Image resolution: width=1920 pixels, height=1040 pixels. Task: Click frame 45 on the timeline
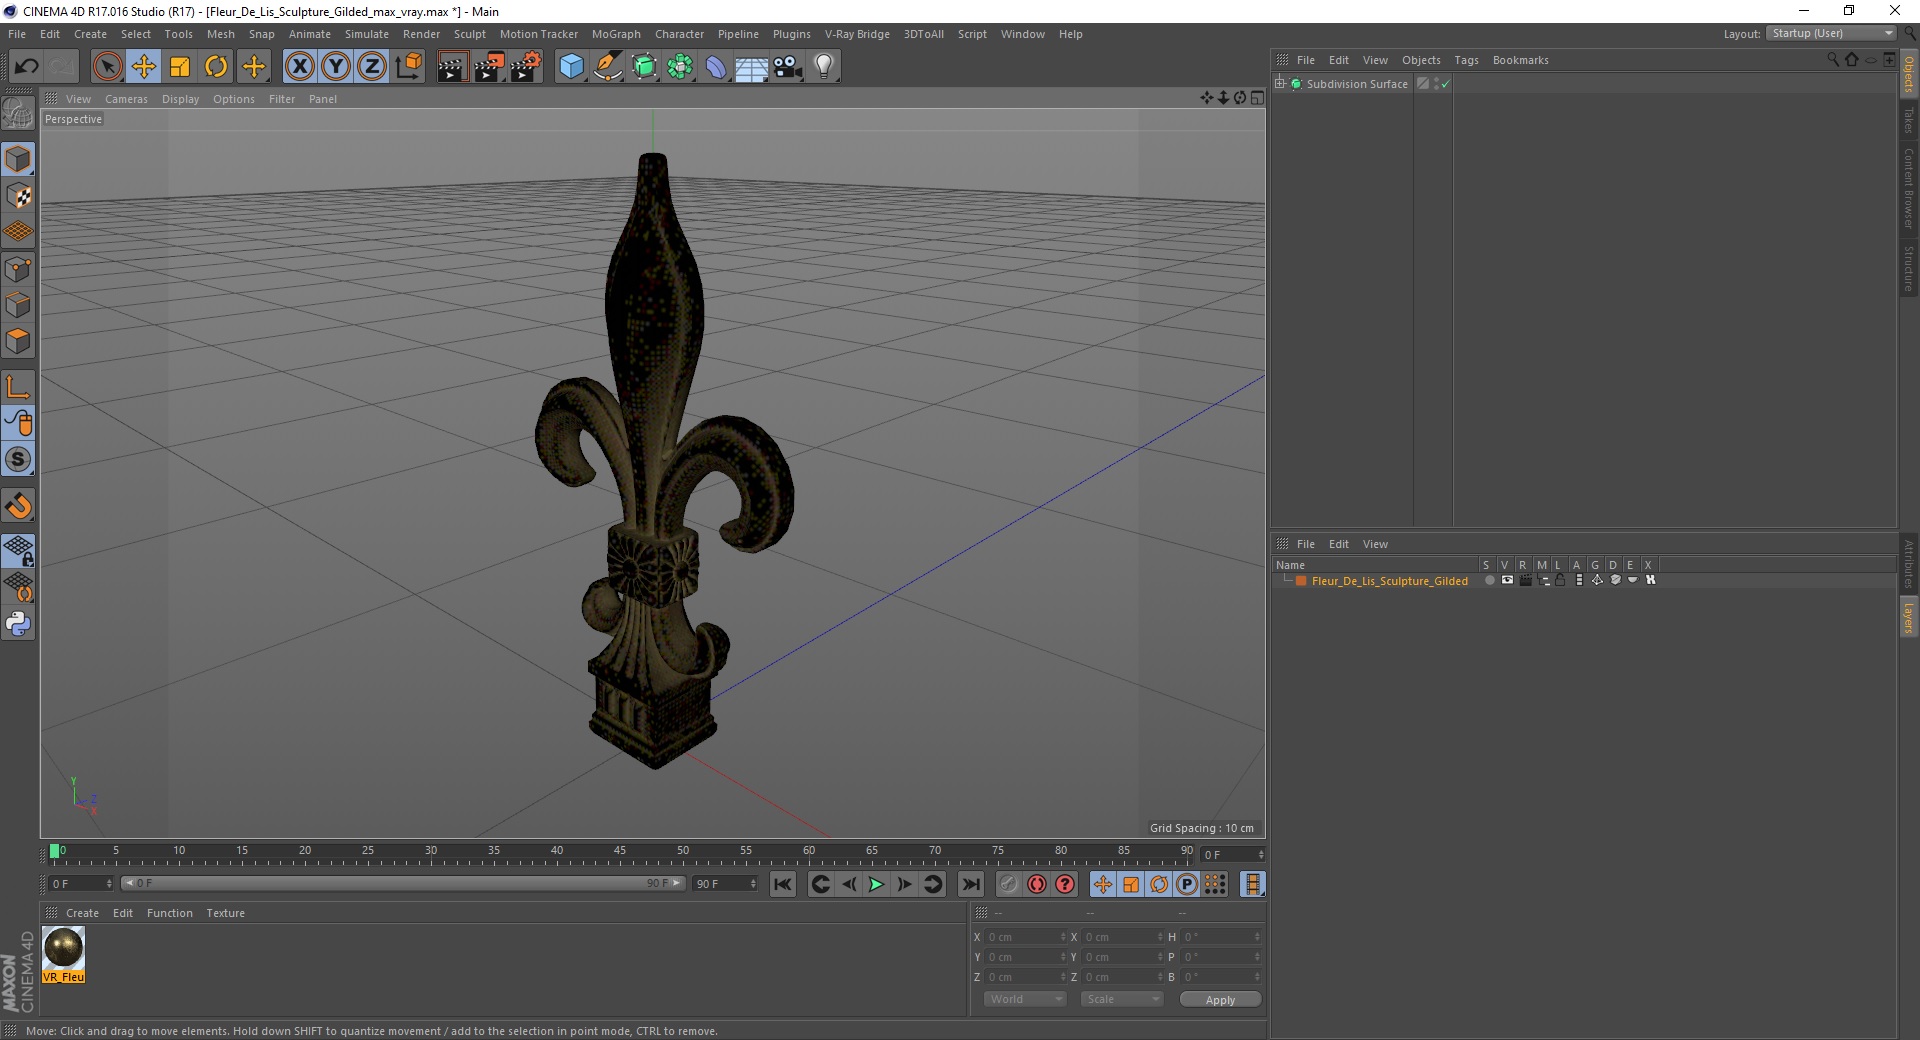620,852
